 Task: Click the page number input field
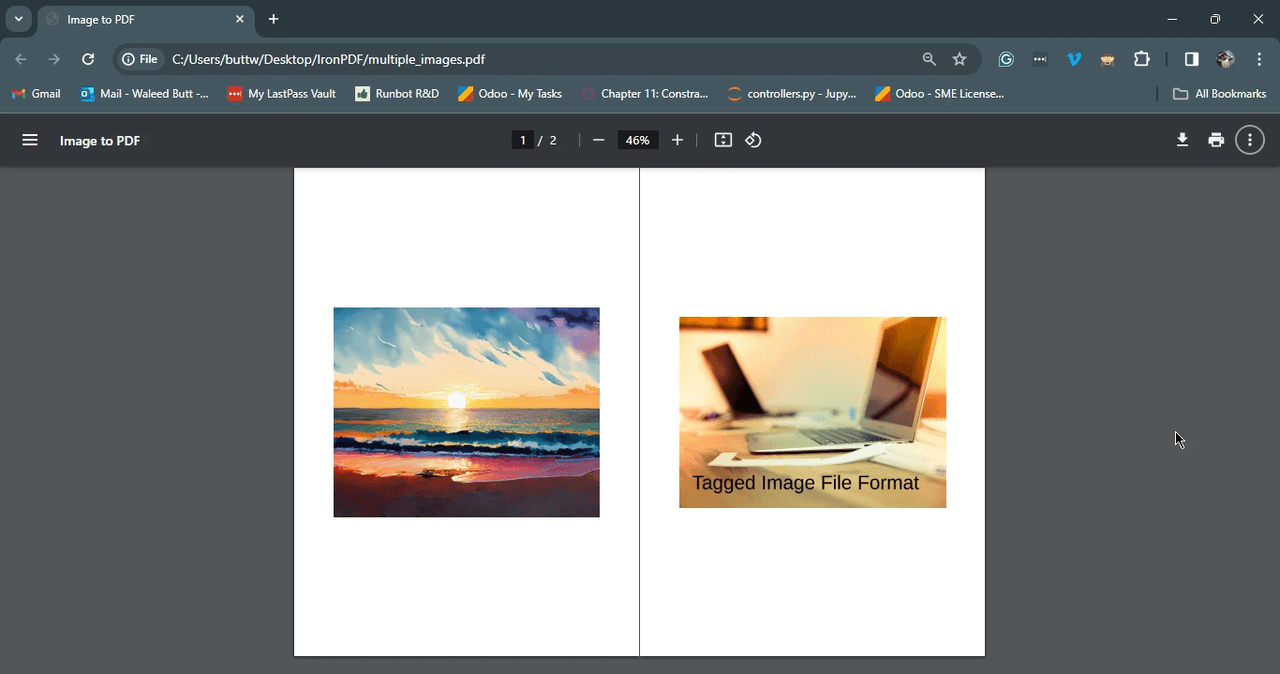522,140
